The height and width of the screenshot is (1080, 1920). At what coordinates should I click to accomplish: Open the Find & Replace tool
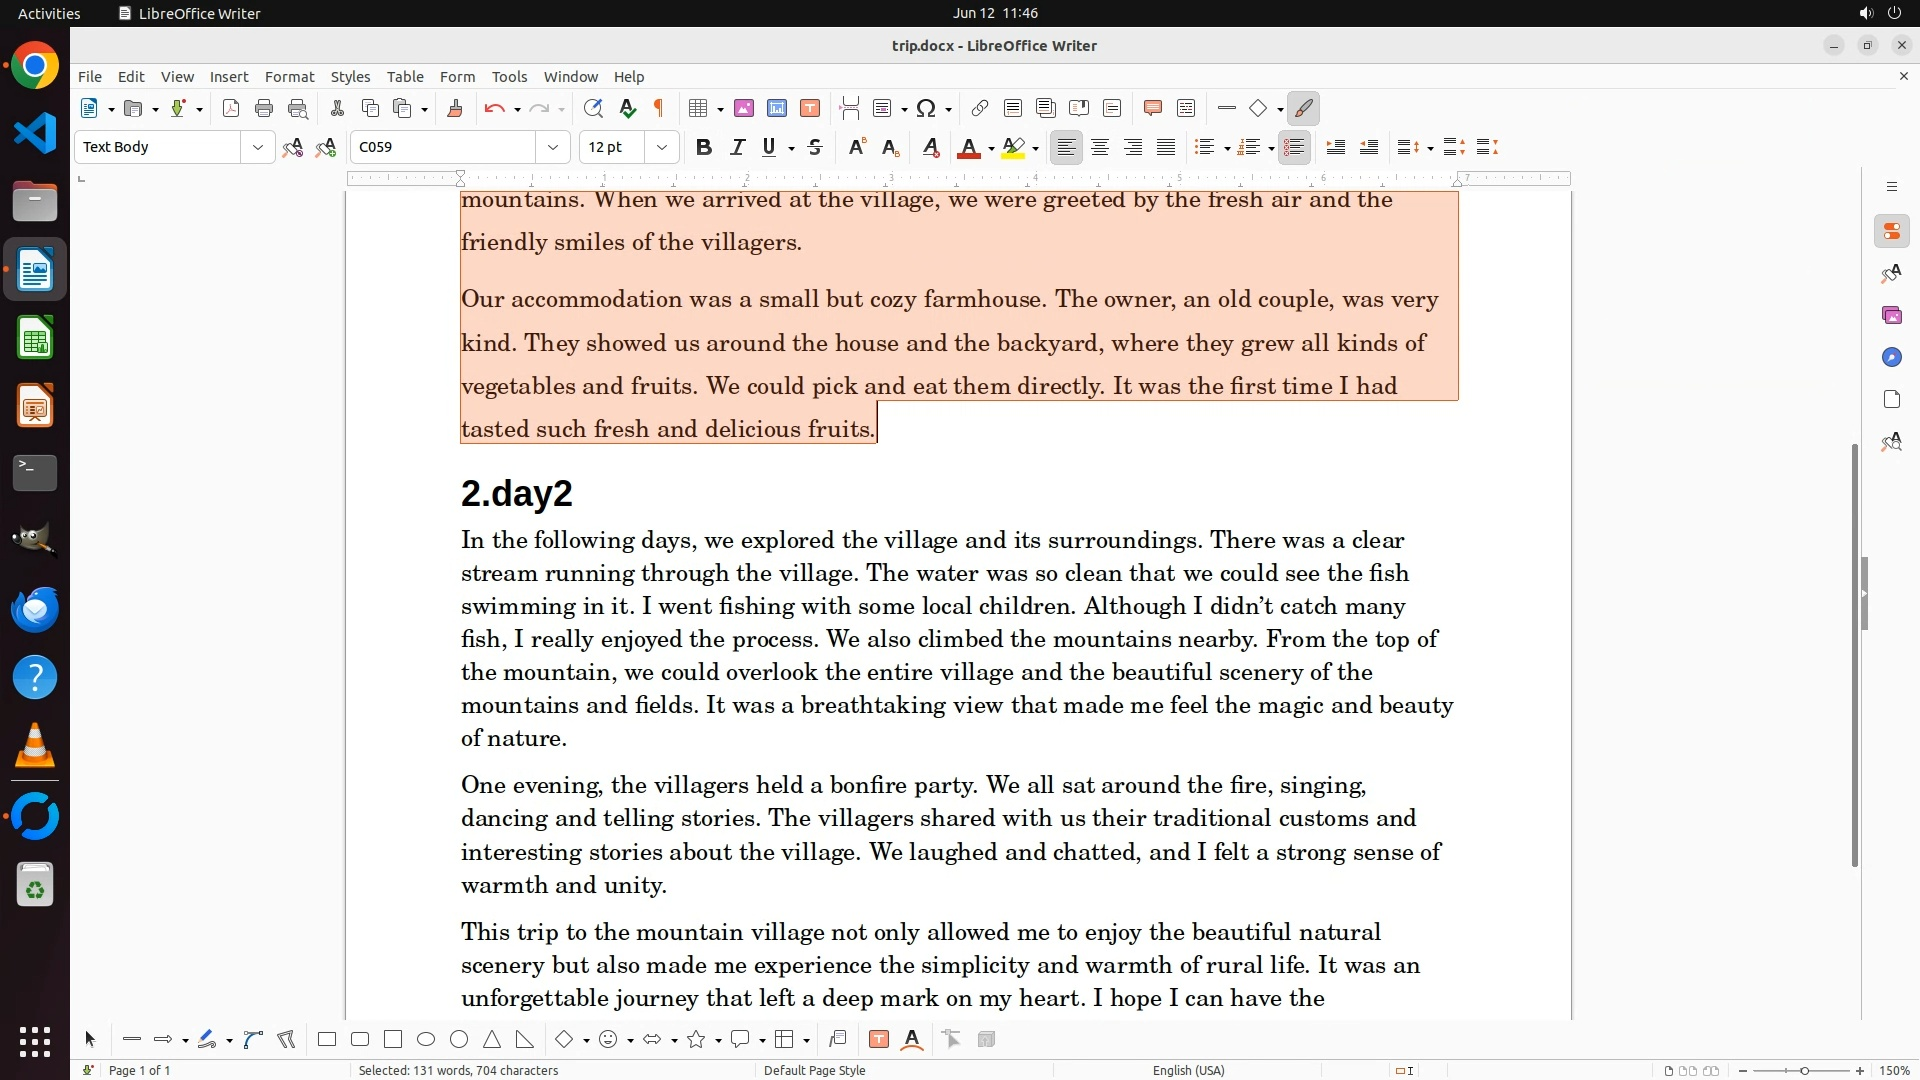tap(593, 109)
